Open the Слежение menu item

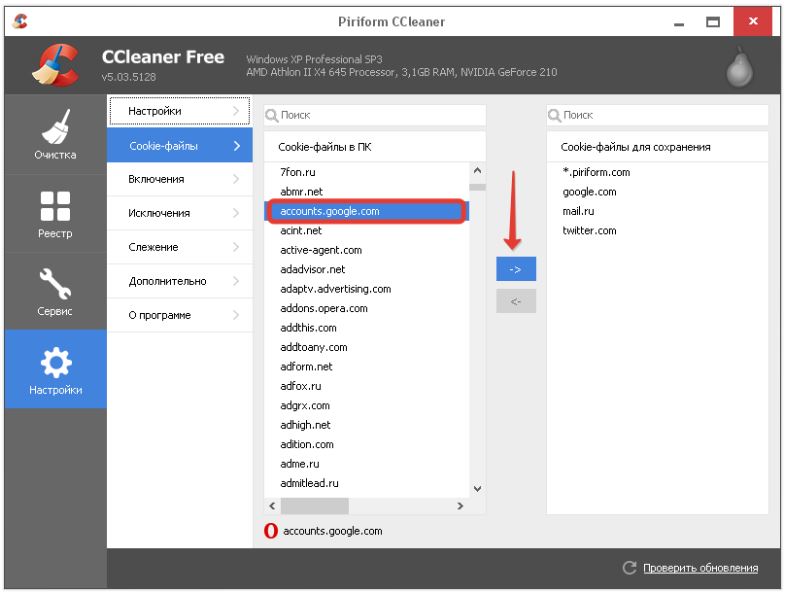(180, 247)
